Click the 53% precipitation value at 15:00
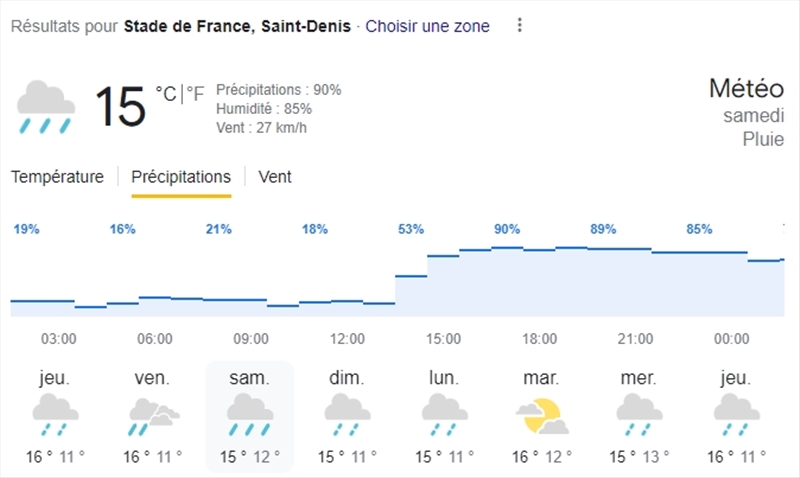This screenshot has height=478, width=800. tap(411, 229)
